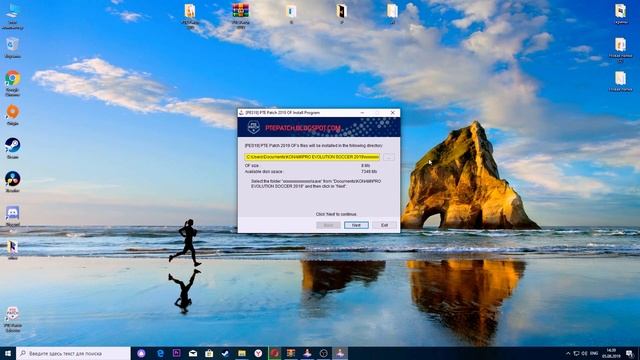Open the Windows Start menu
Viewport: 640px width, 360px height.
8,353
